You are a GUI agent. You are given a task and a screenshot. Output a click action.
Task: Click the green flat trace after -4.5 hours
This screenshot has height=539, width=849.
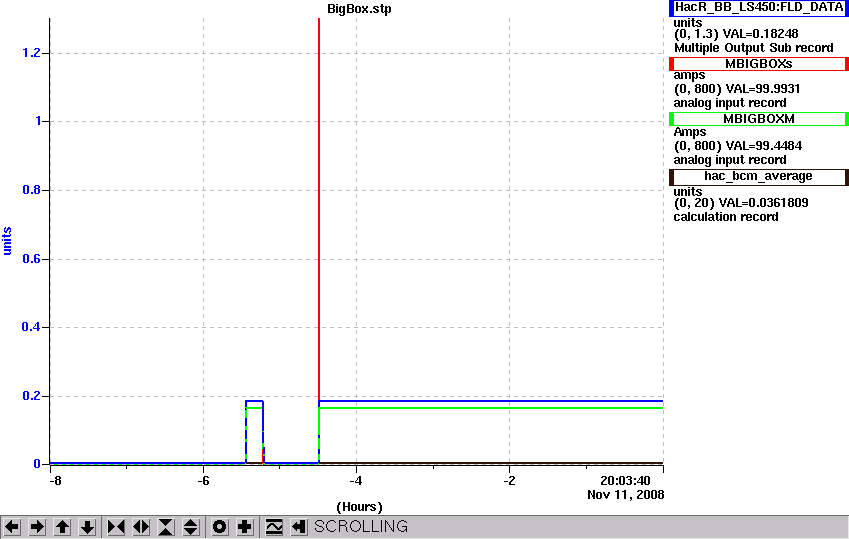pos(491,408)
